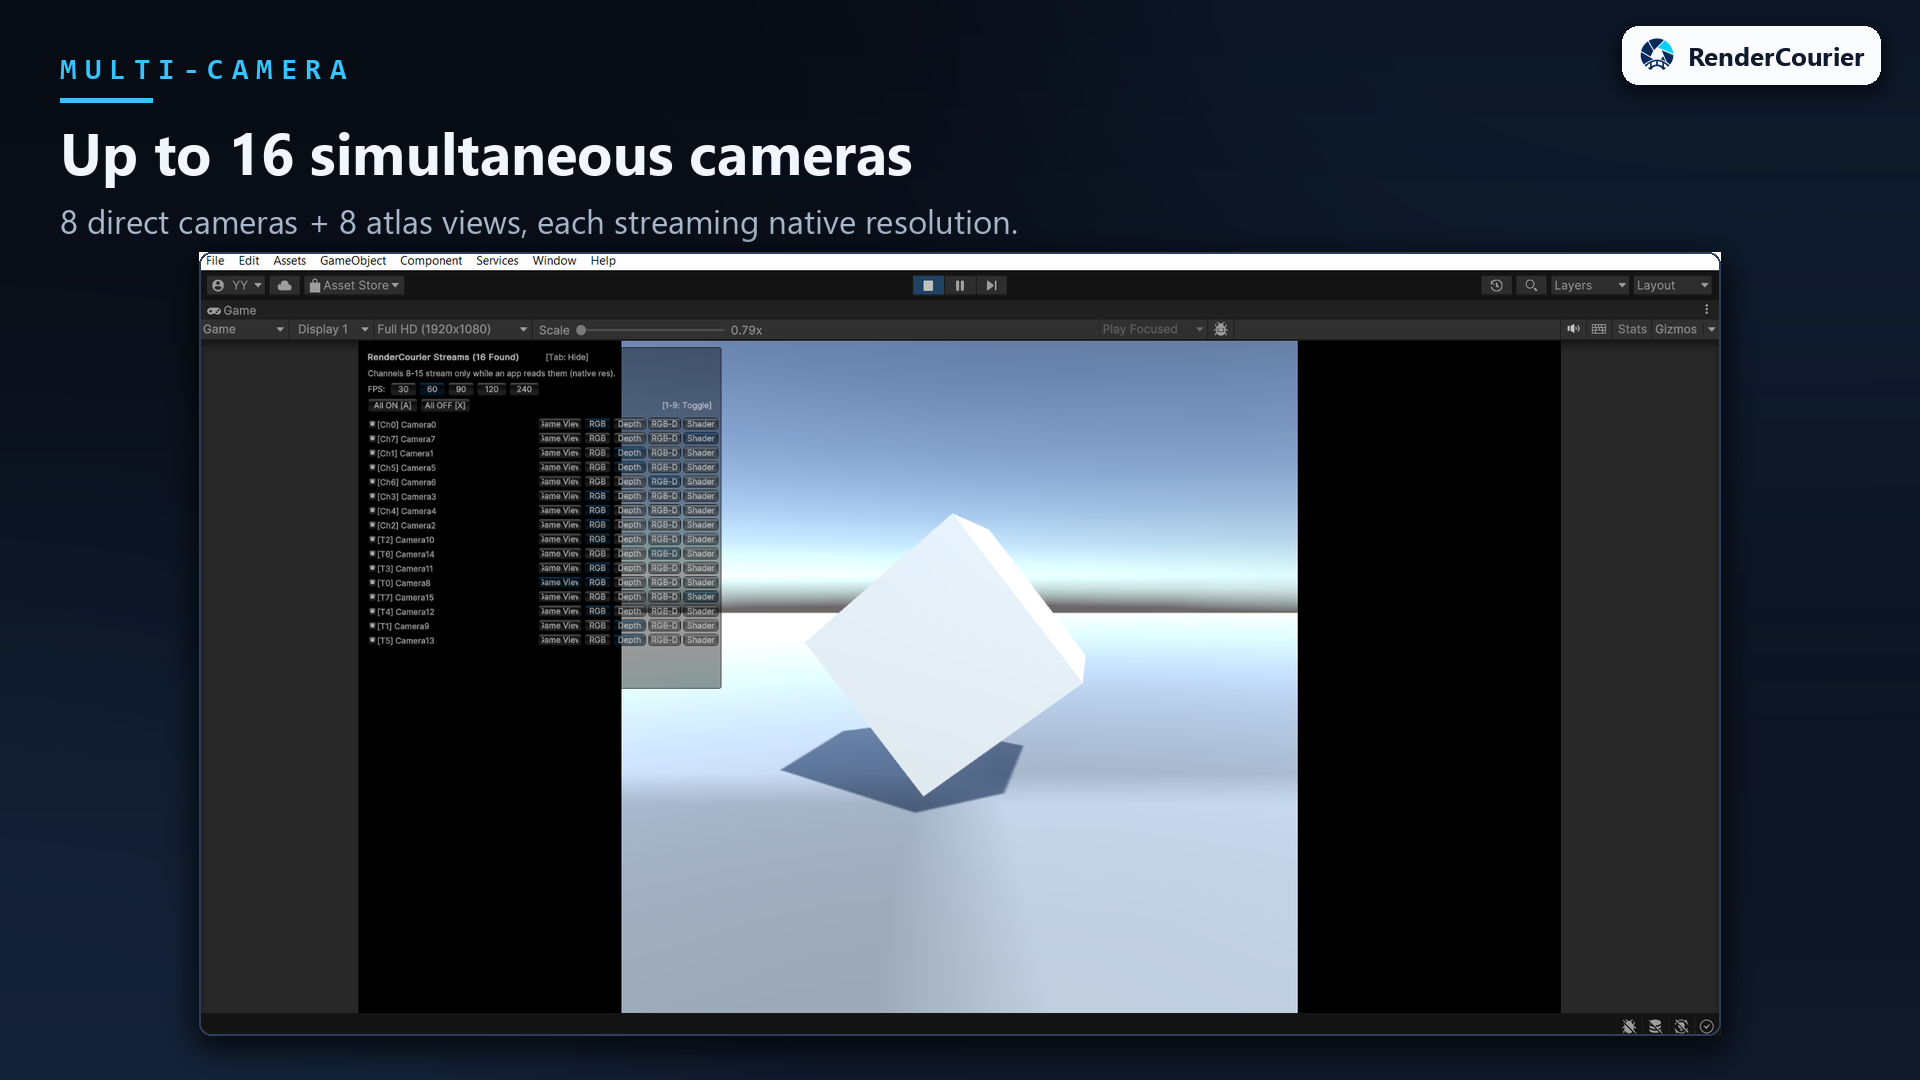
Task: Open the Unity cloud services icon
Action: click(285, 286)
